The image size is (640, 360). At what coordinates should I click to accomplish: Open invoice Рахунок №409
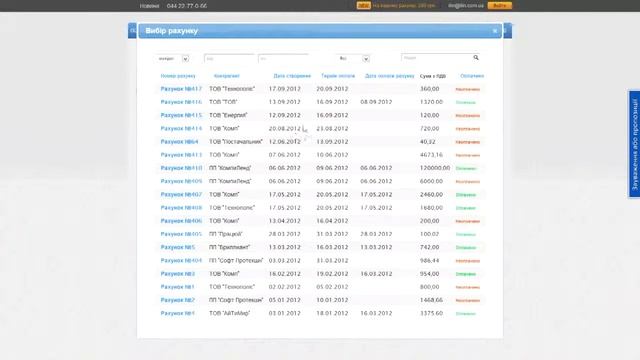(181, 181)
